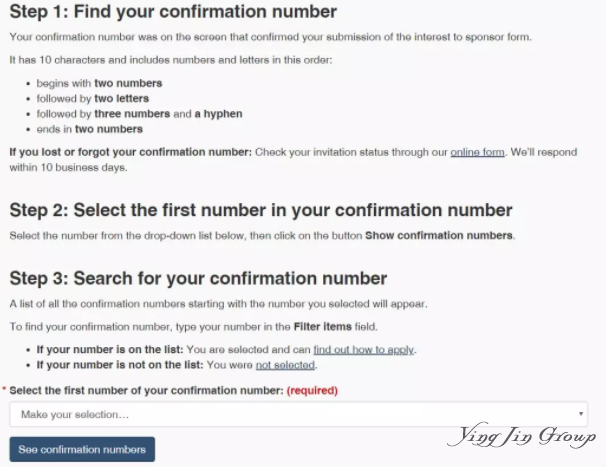This screenshot has width=606, height=467.
Task: Click the Step 3 Search for confirmation number heading
Action: (198, 278)
